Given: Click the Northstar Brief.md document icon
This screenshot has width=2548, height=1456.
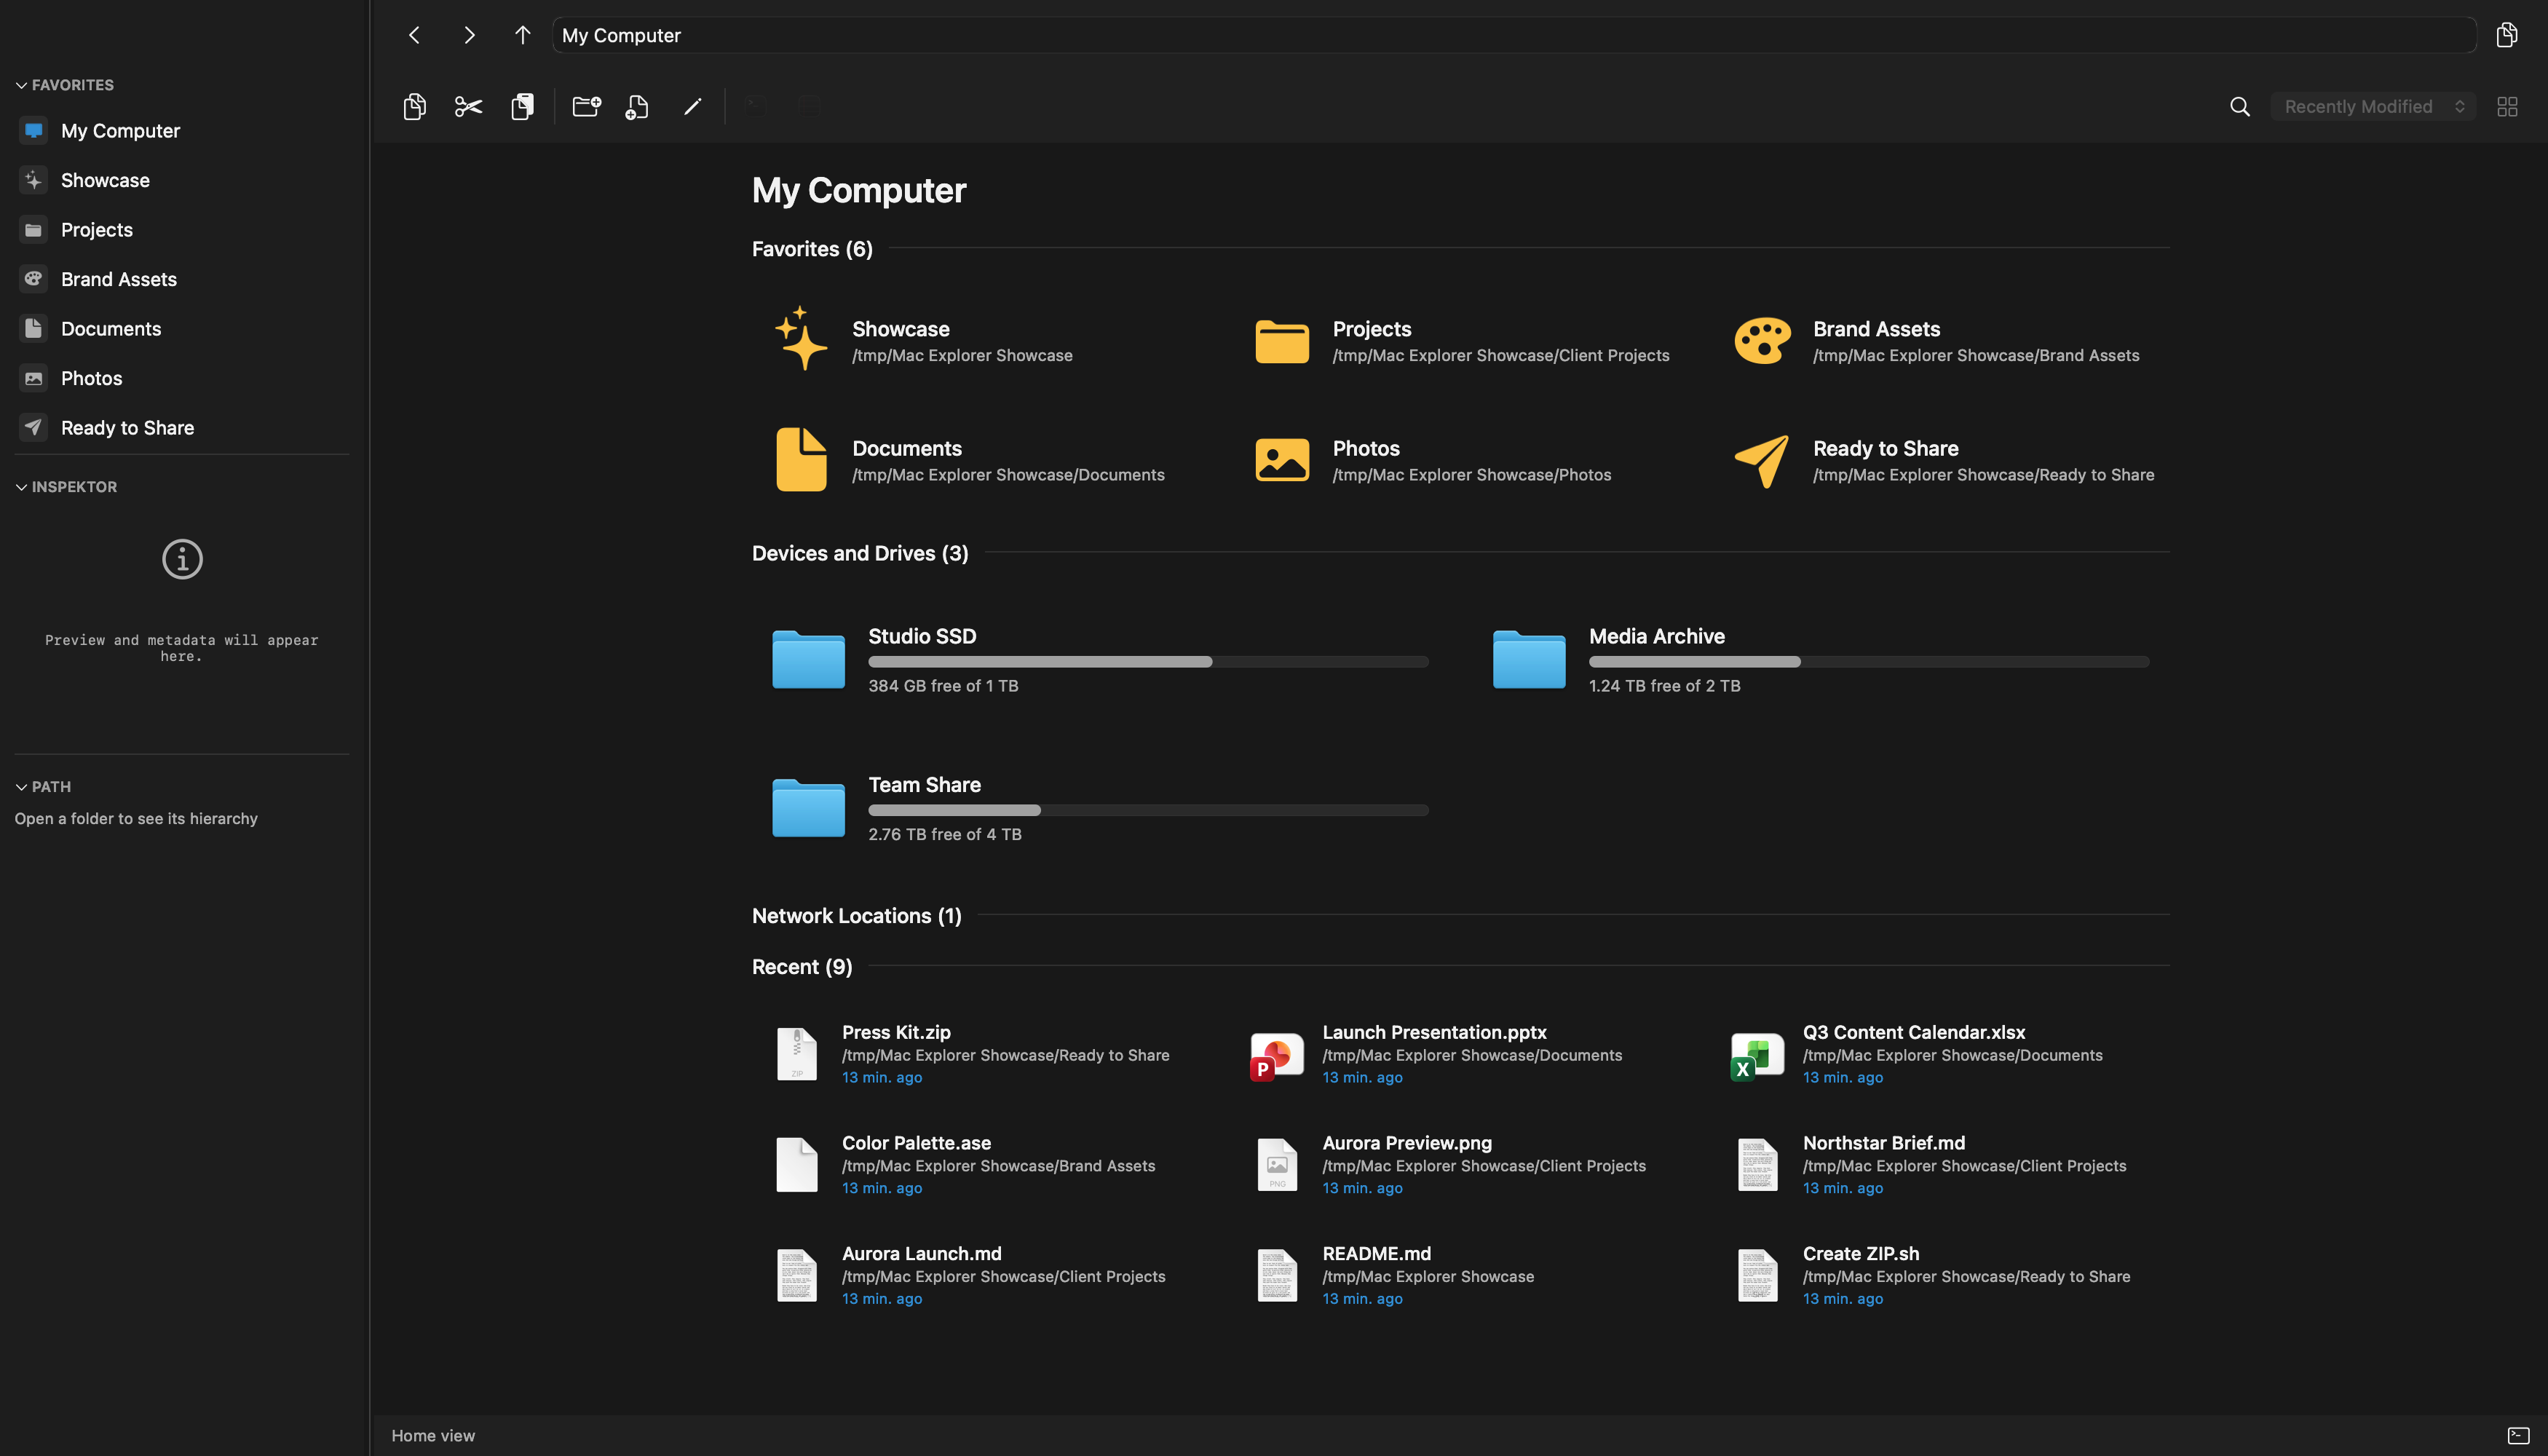Looking at the screenshot, I should point(1757,1165).
